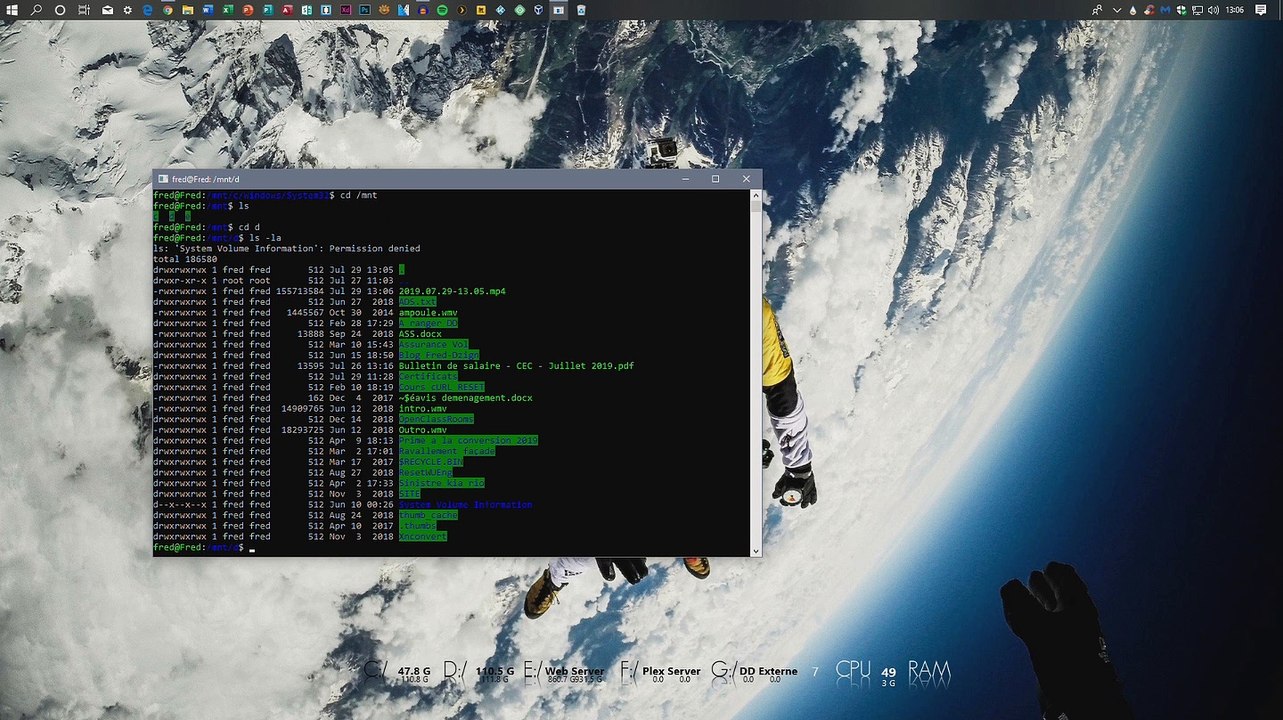The image size is (1283, 720).
Task: Click the 'Blog Fred-Dzign' directory name
Action: click(438, 355)
